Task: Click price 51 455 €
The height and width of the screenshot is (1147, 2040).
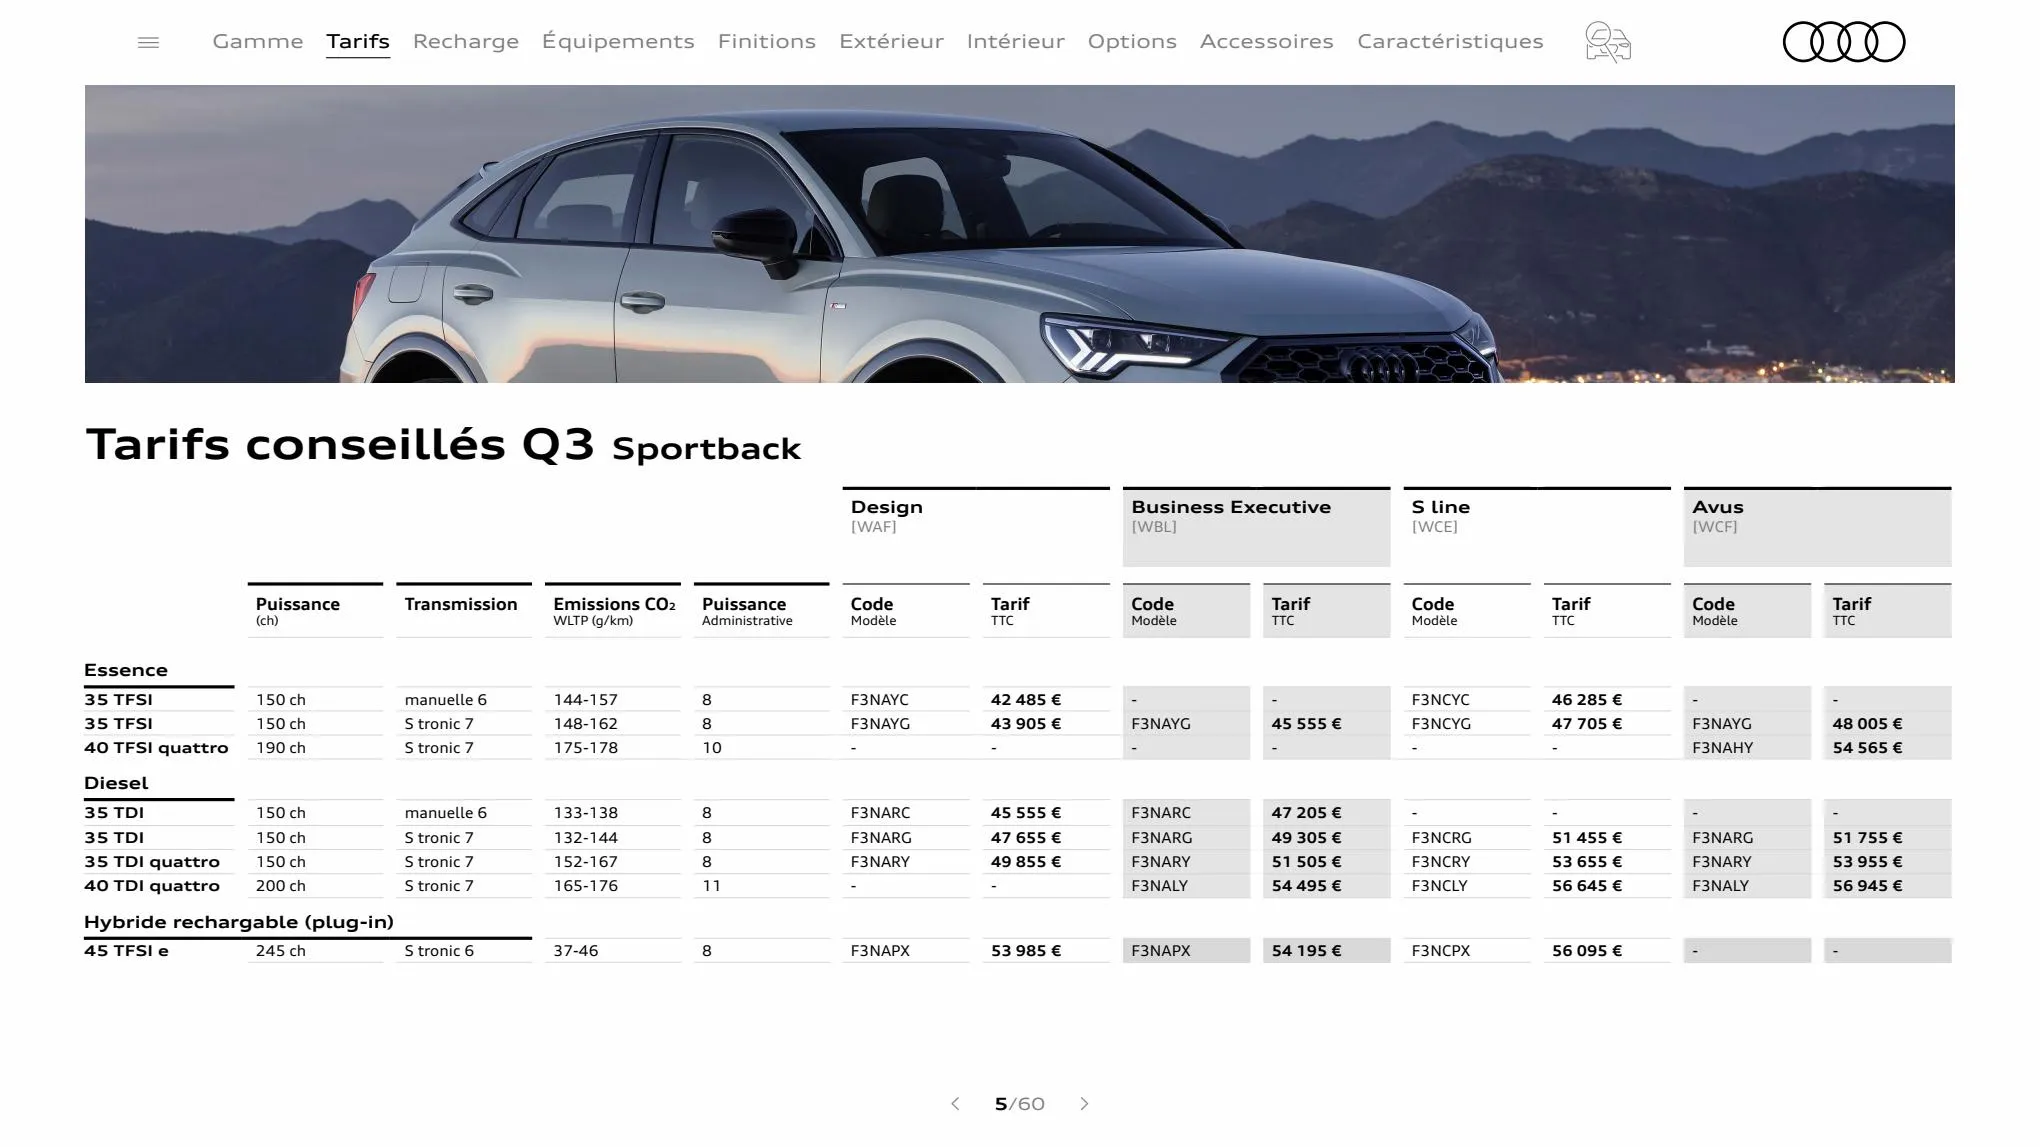Action: [x=1587, y=838]
